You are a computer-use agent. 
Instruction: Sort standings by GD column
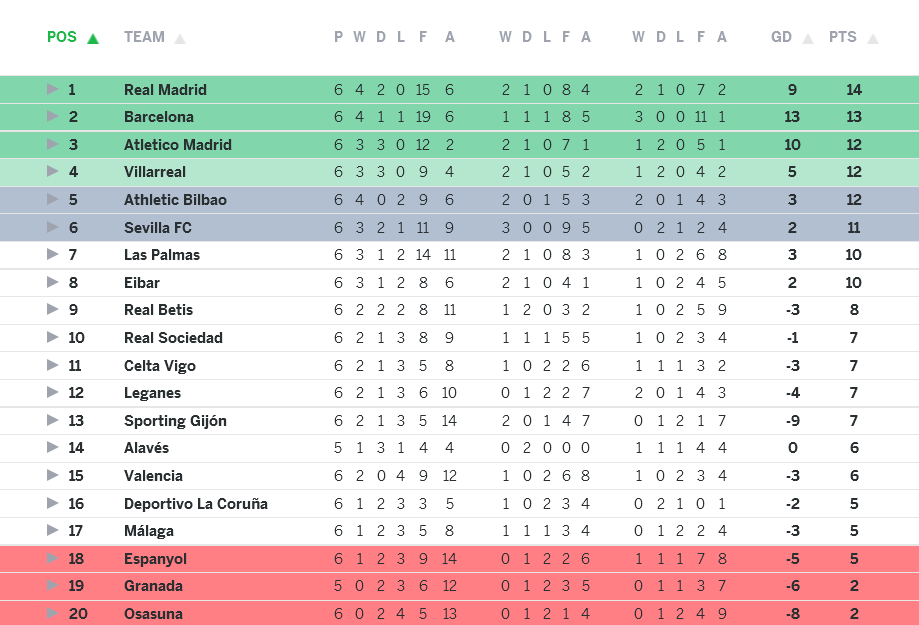781,37
